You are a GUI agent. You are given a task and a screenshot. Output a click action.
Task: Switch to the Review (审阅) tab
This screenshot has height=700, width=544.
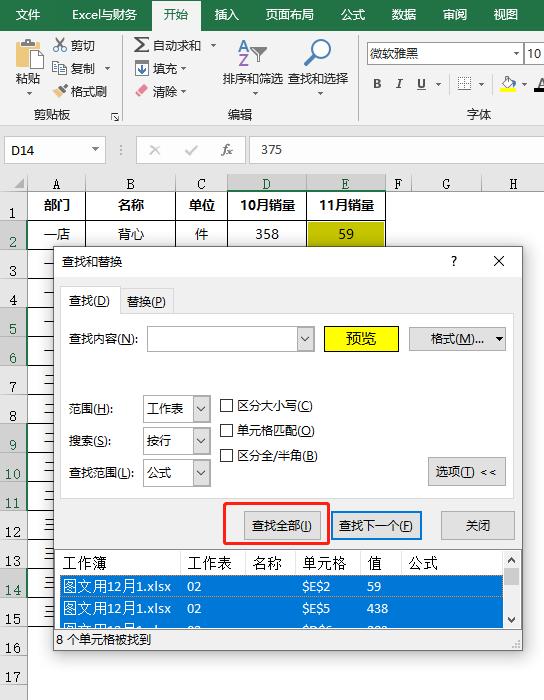(454, 15)
